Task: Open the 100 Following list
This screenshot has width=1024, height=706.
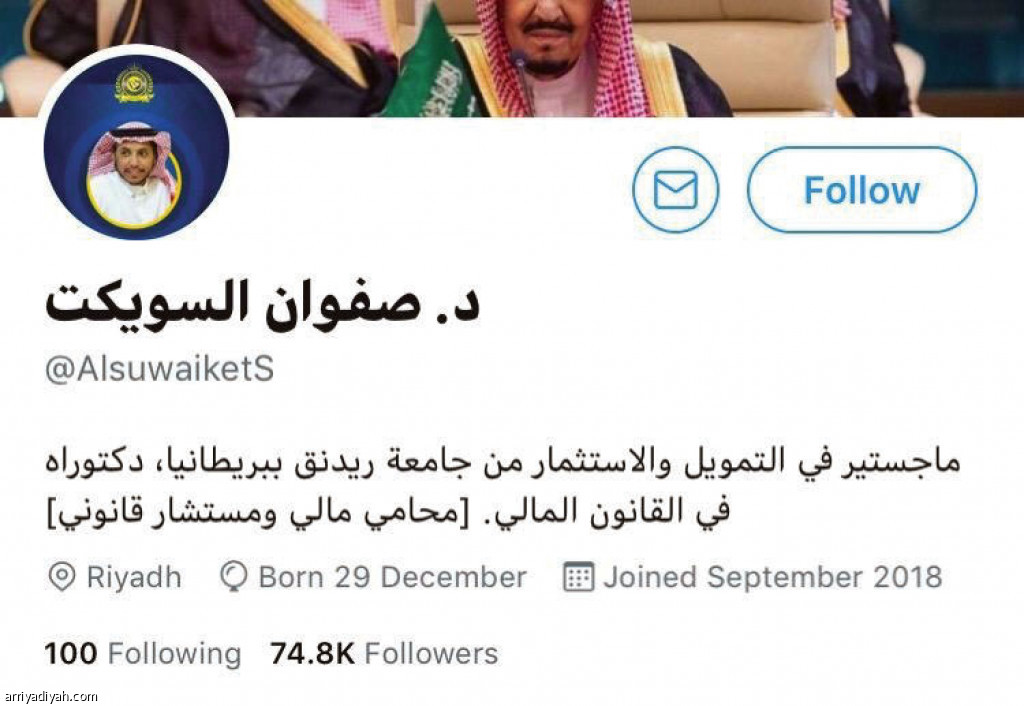Action: click(x=143, y=653)
